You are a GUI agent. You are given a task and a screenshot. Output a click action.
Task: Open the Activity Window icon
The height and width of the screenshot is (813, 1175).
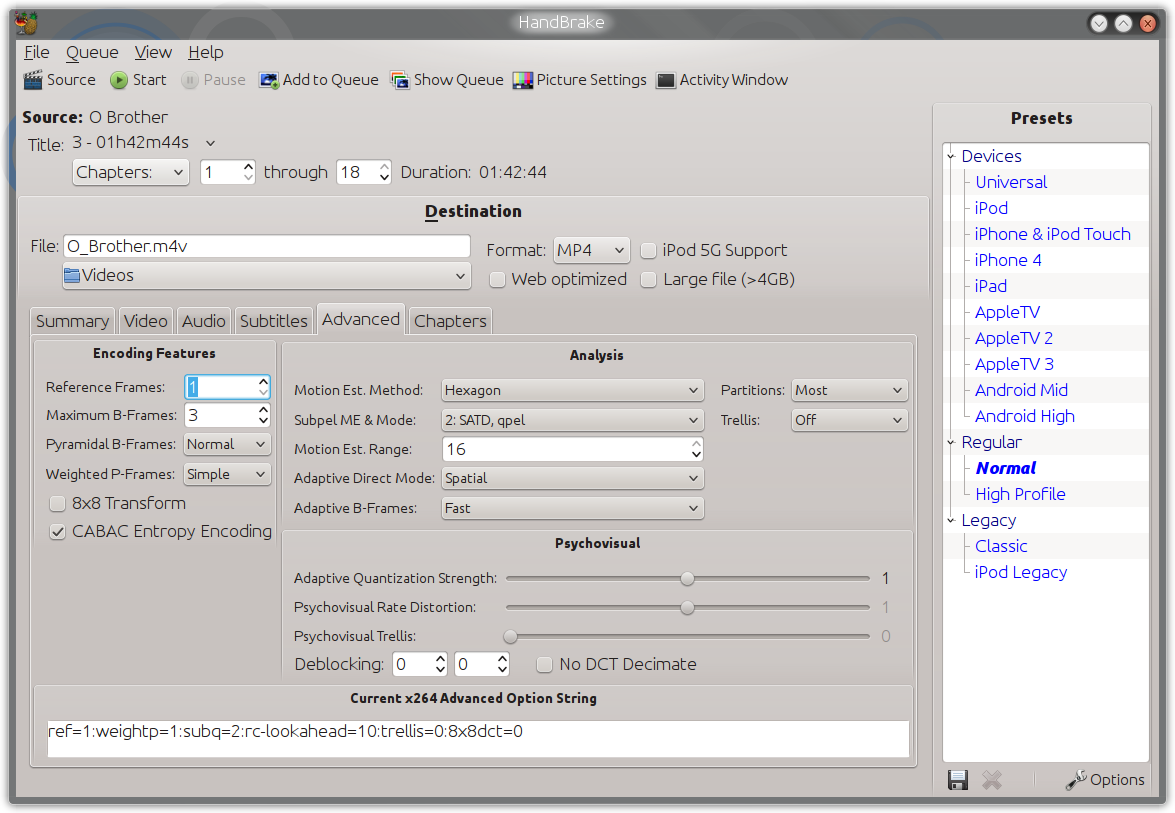click(x=665, y=80)
